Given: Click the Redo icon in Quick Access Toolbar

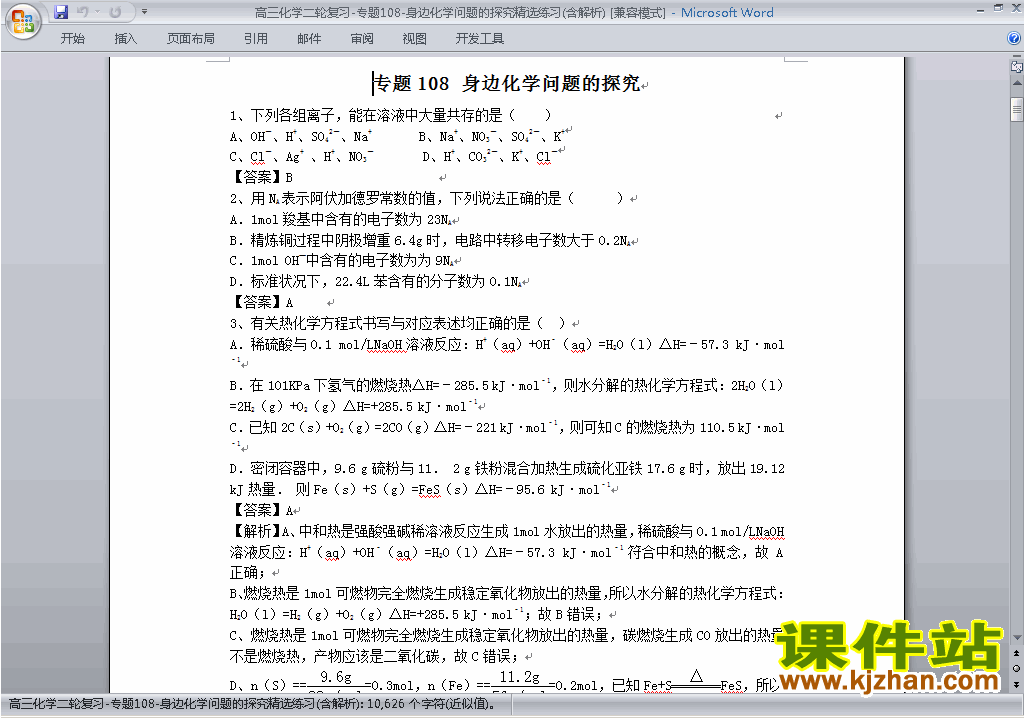Looking at the screenshot, I should point(115,12).
